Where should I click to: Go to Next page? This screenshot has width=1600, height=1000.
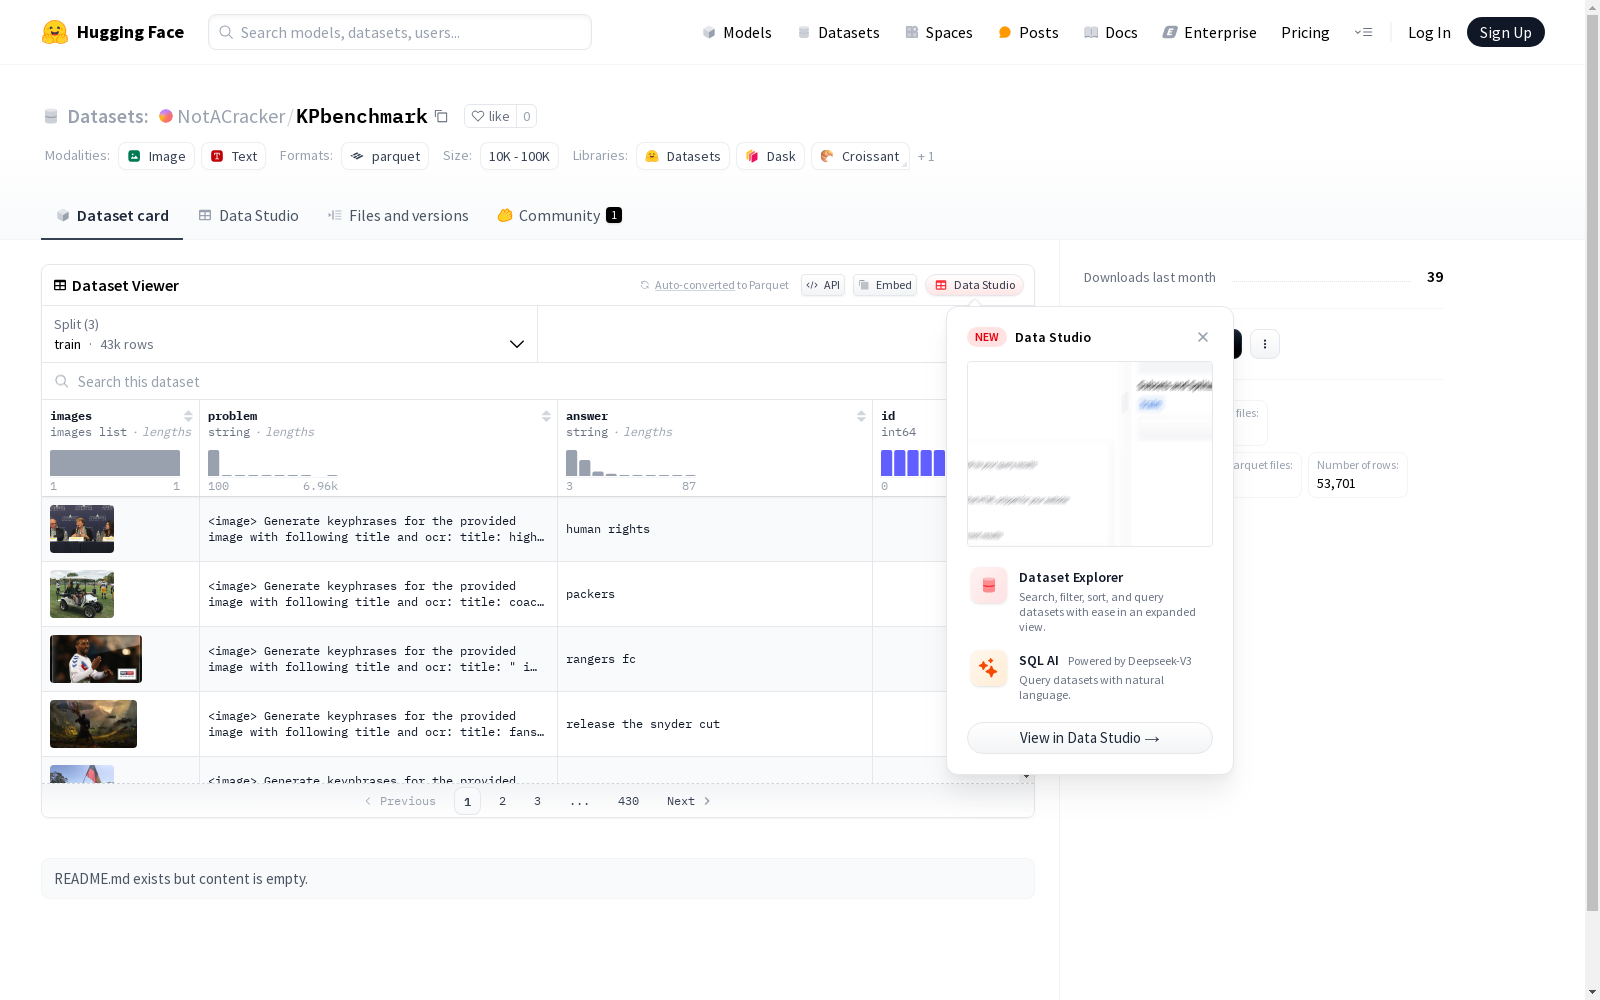click(x=689, y=801)
